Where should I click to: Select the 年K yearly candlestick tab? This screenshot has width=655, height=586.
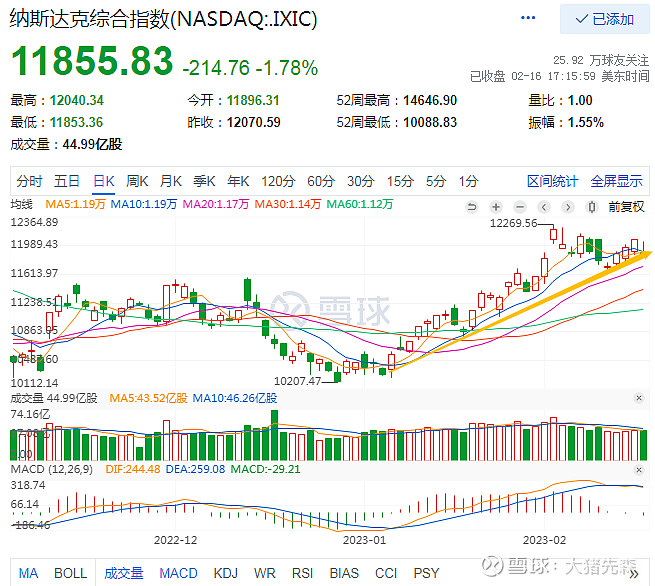pyautogui.click(x=238, y=181)
